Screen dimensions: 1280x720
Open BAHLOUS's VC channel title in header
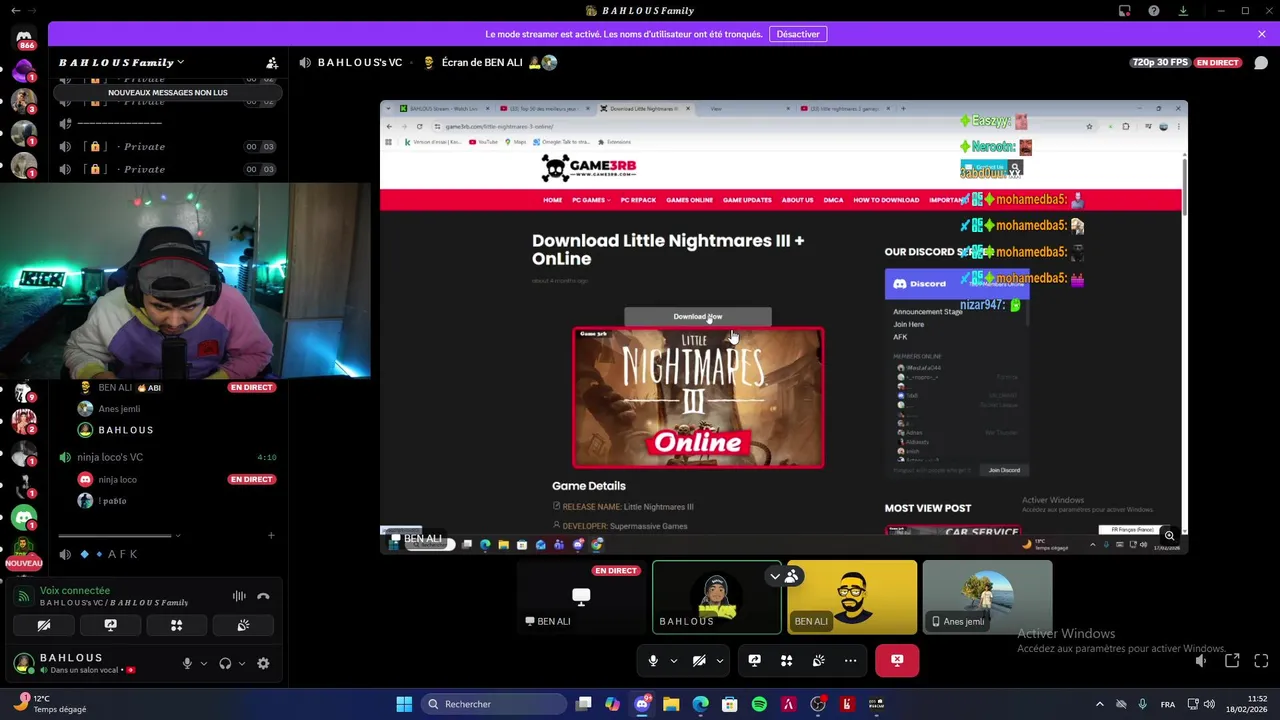[359, 62]
